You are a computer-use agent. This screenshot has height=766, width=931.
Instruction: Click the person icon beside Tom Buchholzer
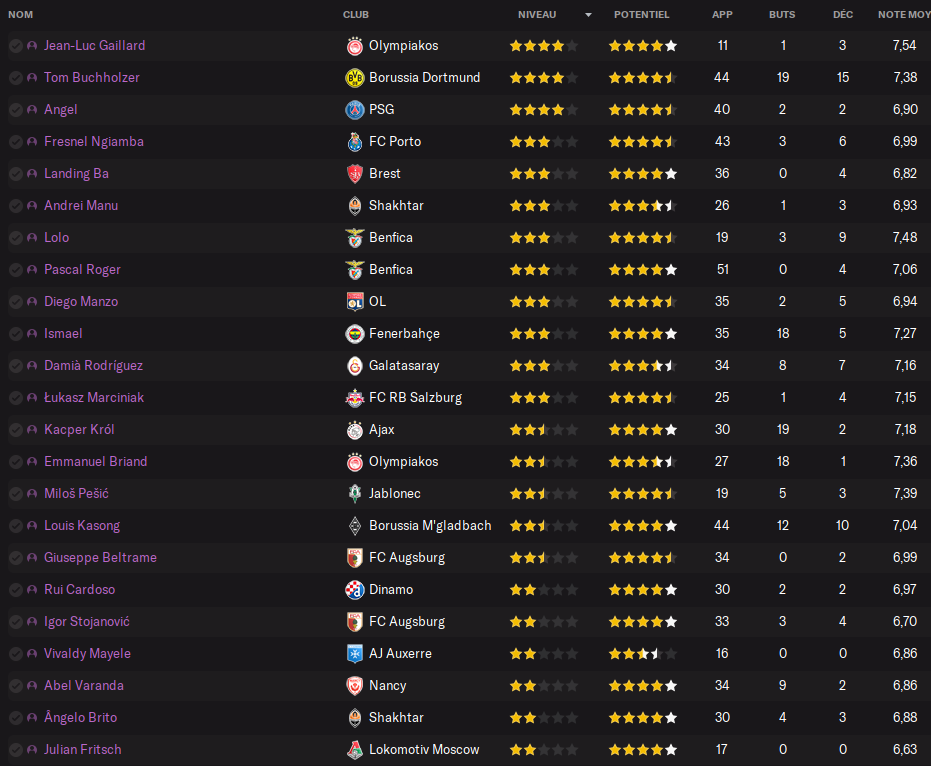[32, 78]
